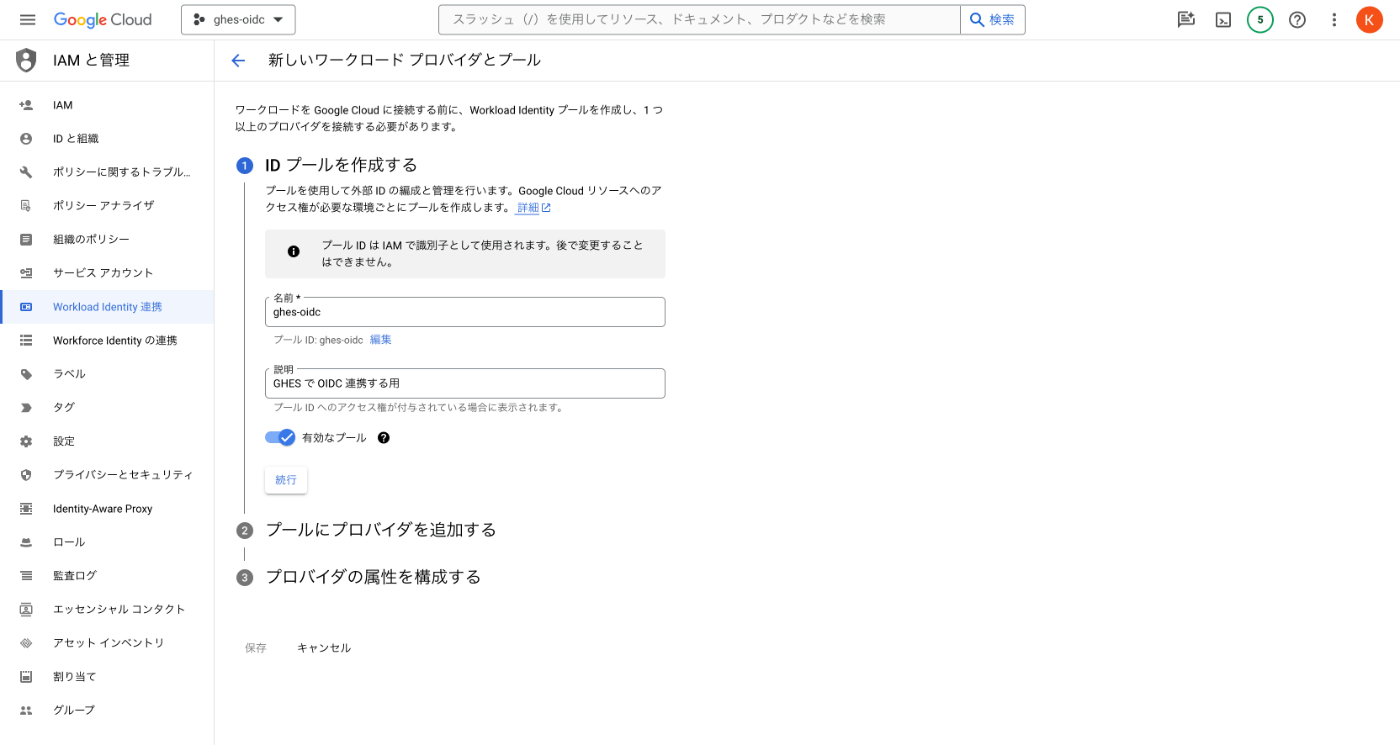
Task: Click the グループ people icon
Action: (26, 710)
